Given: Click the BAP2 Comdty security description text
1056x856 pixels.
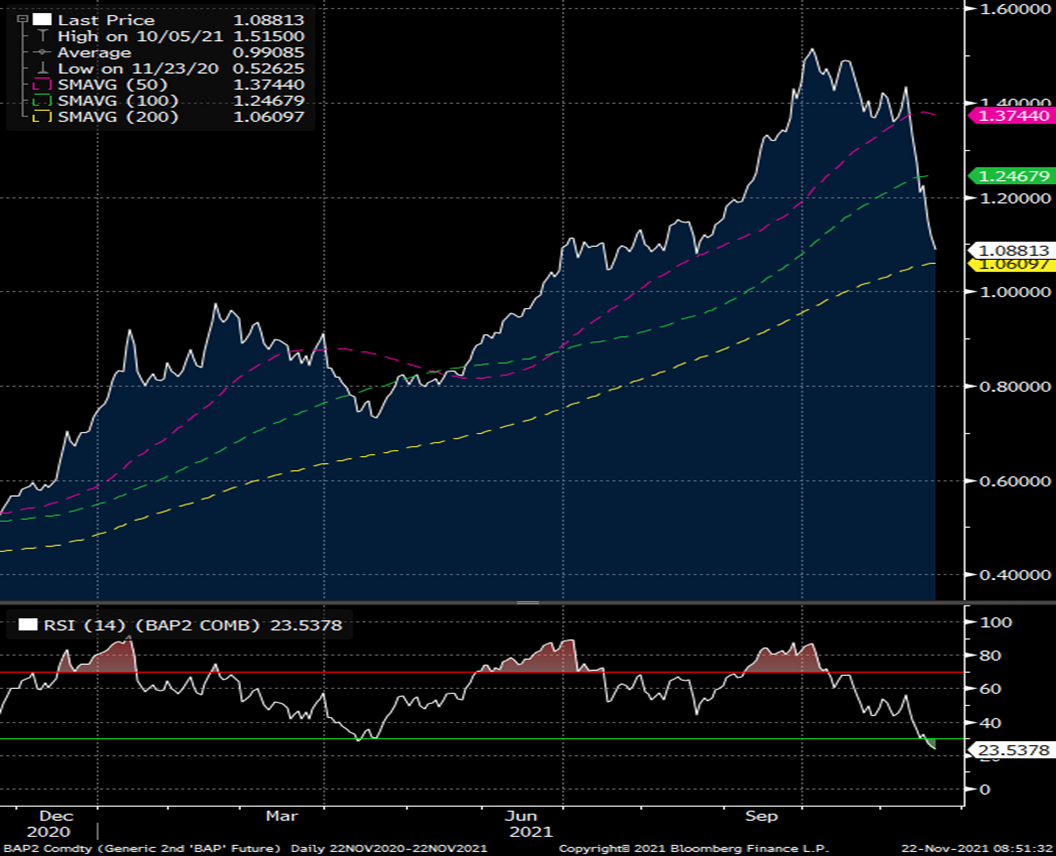Looking at the screenshot, I should [142, 849].
